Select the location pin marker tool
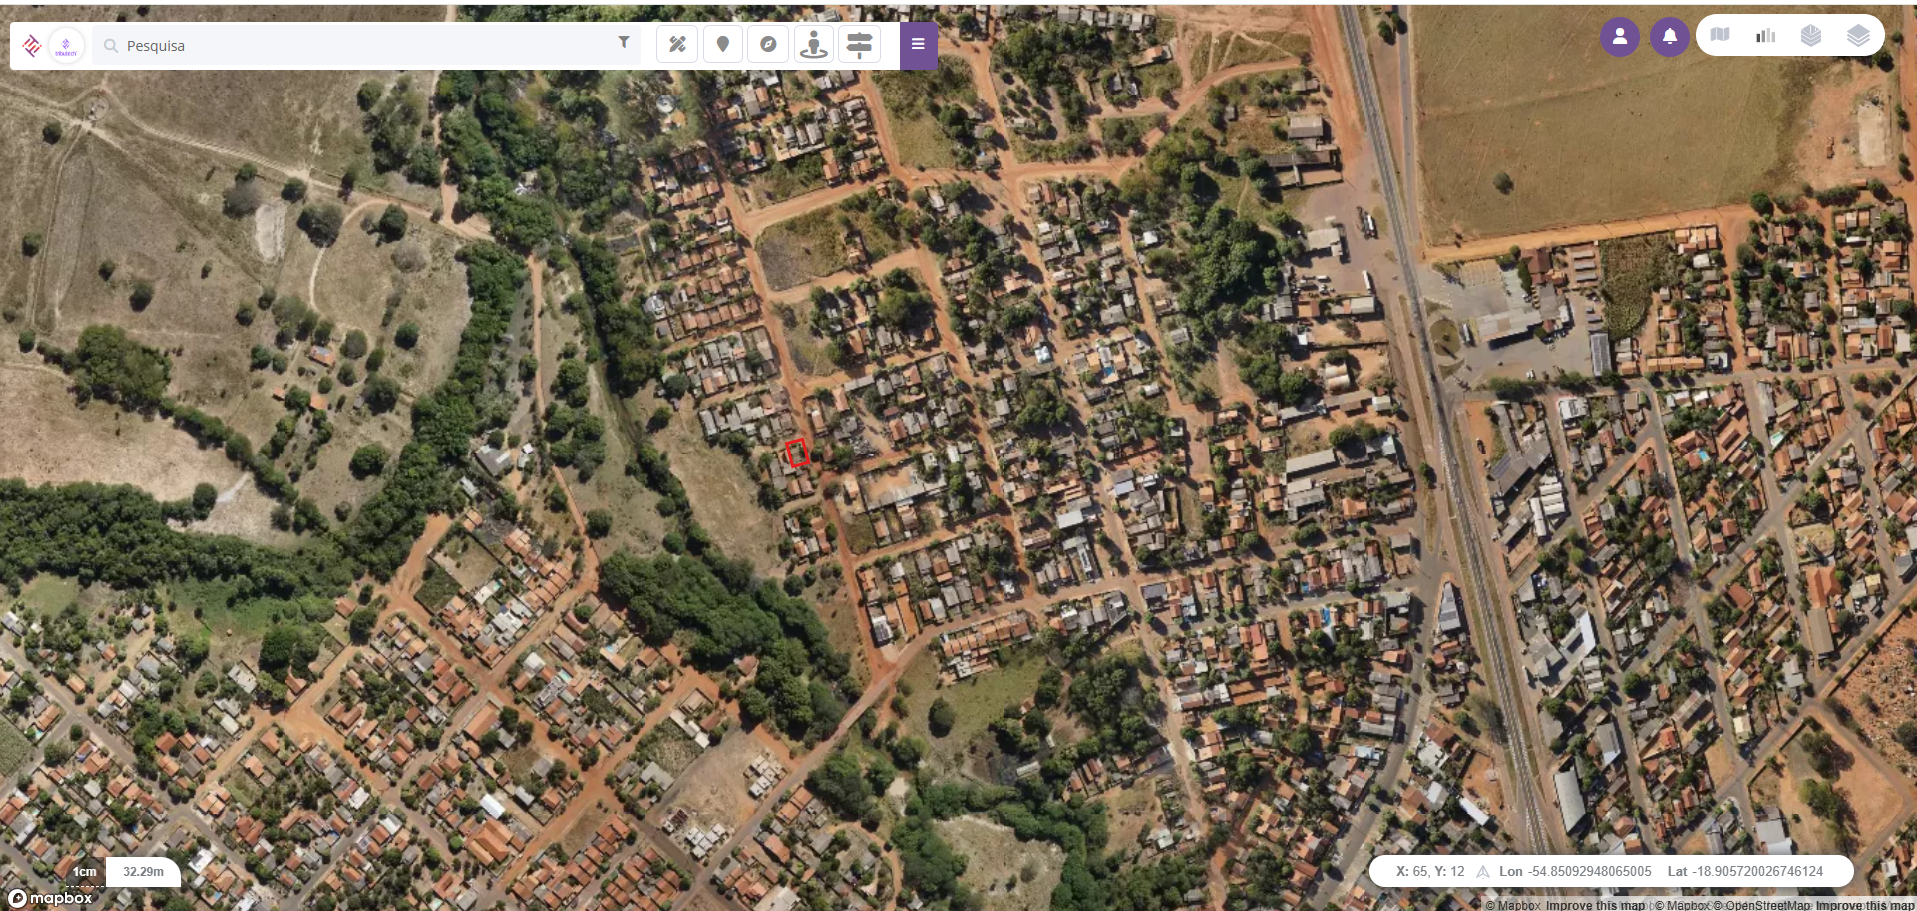This screenshot has width=1917, height=911. tap(722, 44)
